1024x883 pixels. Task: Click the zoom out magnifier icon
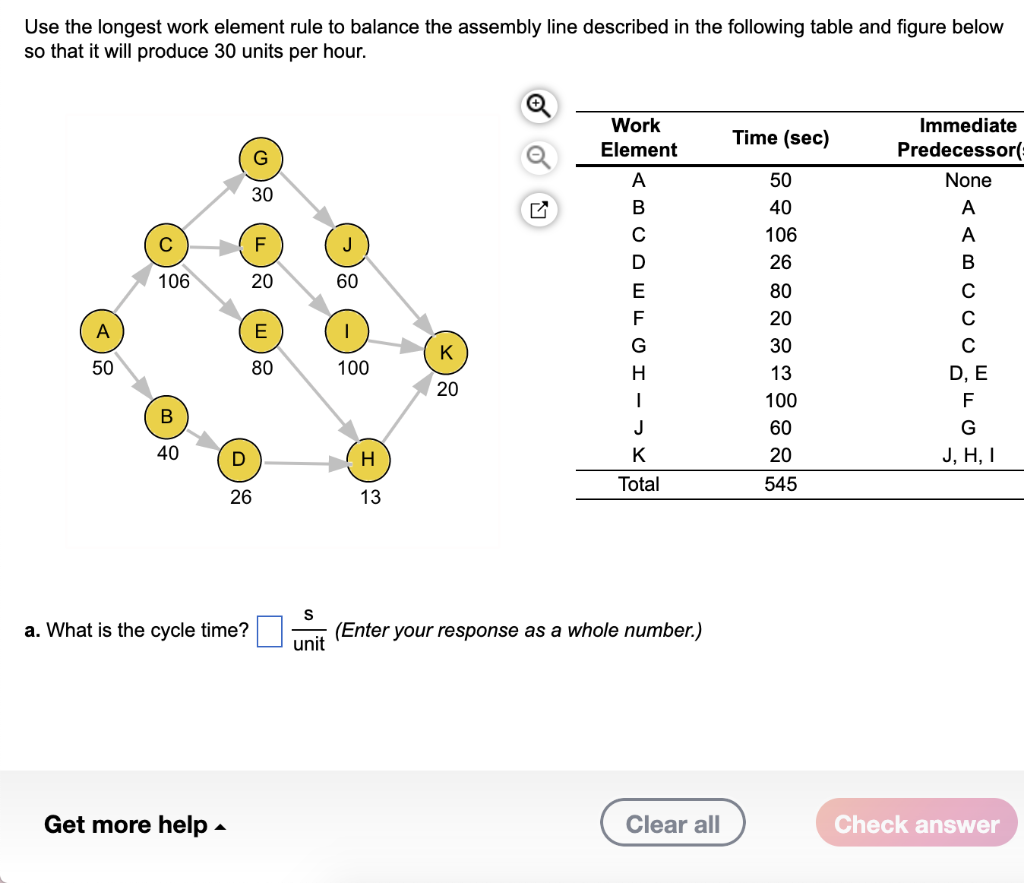tap(538, 158)
